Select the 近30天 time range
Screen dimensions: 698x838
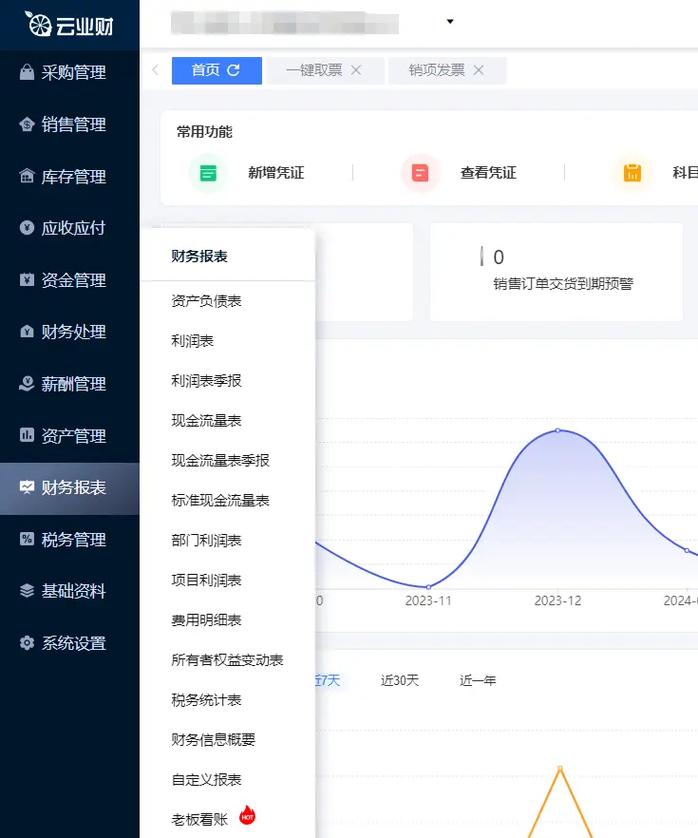point(400,680)
